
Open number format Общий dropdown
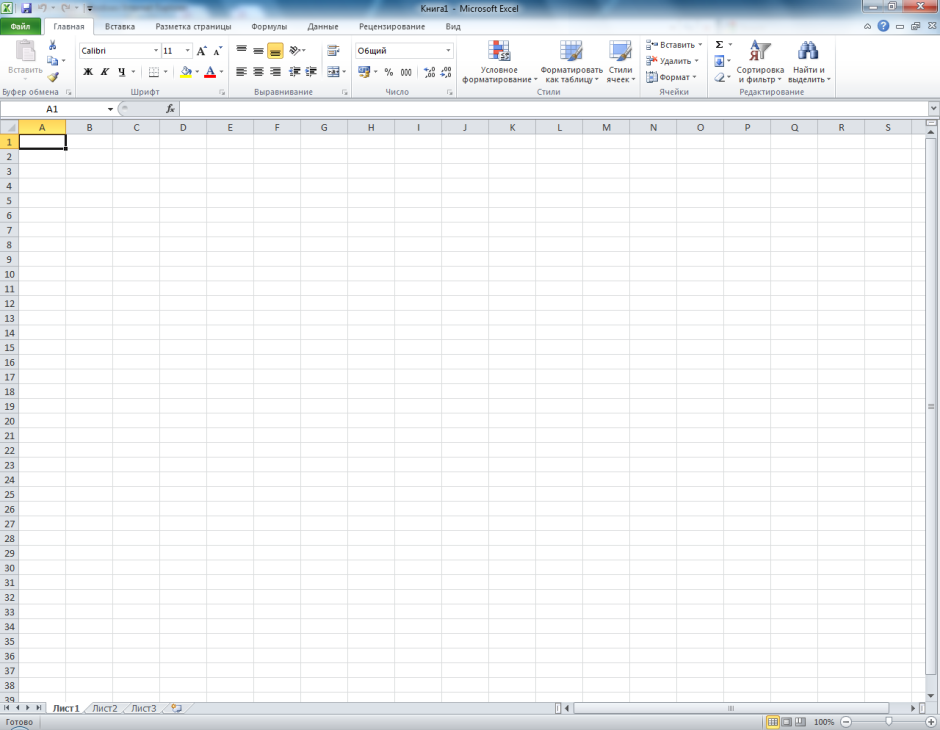(448, 51)
